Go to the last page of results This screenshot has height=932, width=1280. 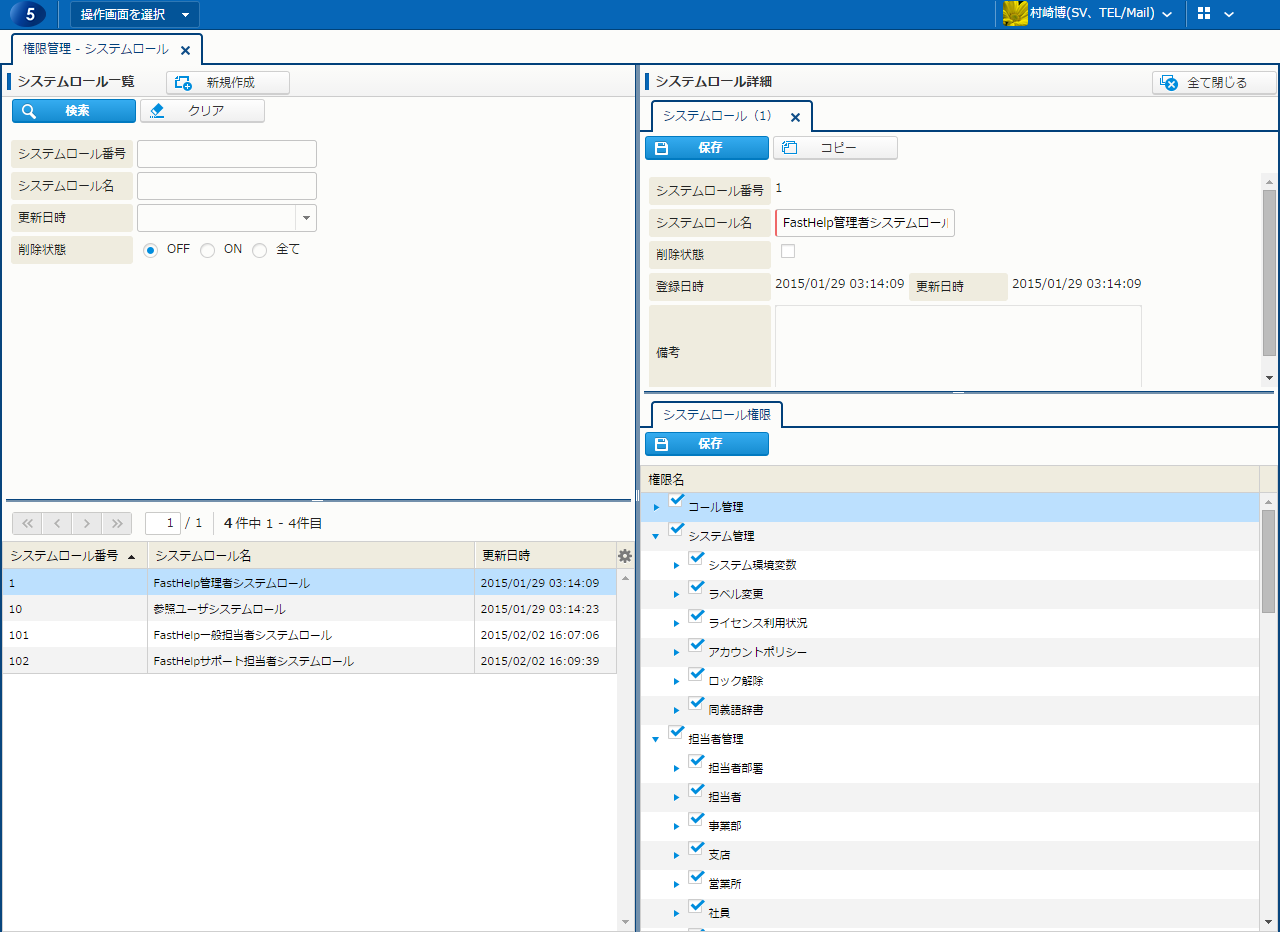coord(116,523)
